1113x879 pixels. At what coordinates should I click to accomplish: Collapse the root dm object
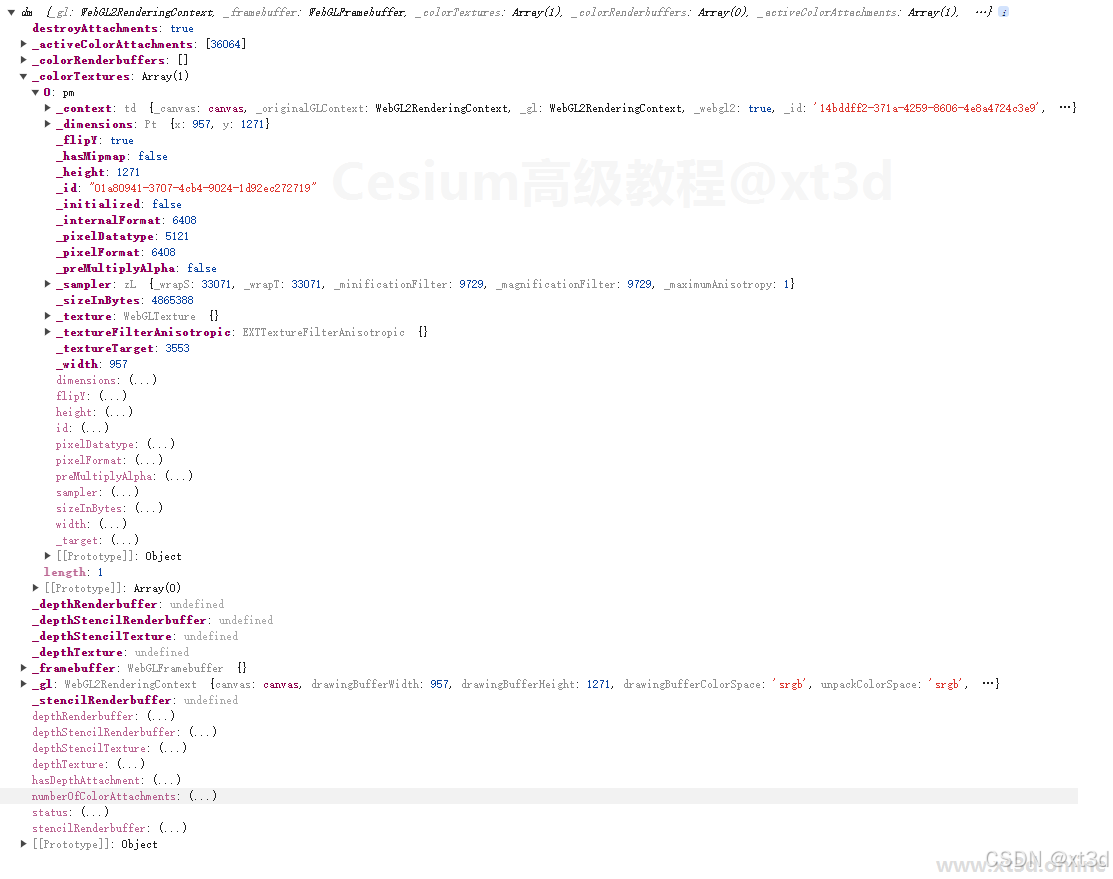point(10,12)
